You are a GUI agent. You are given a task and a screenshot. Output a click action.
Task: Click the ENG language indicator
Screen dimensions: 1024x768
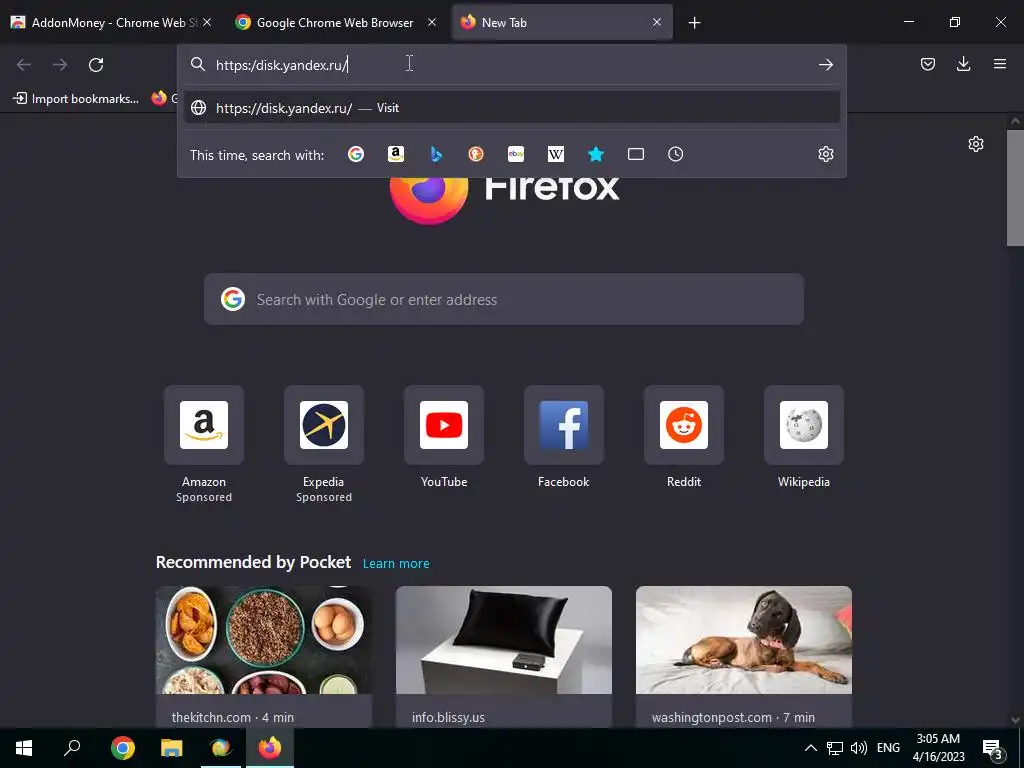coord(888,748)
